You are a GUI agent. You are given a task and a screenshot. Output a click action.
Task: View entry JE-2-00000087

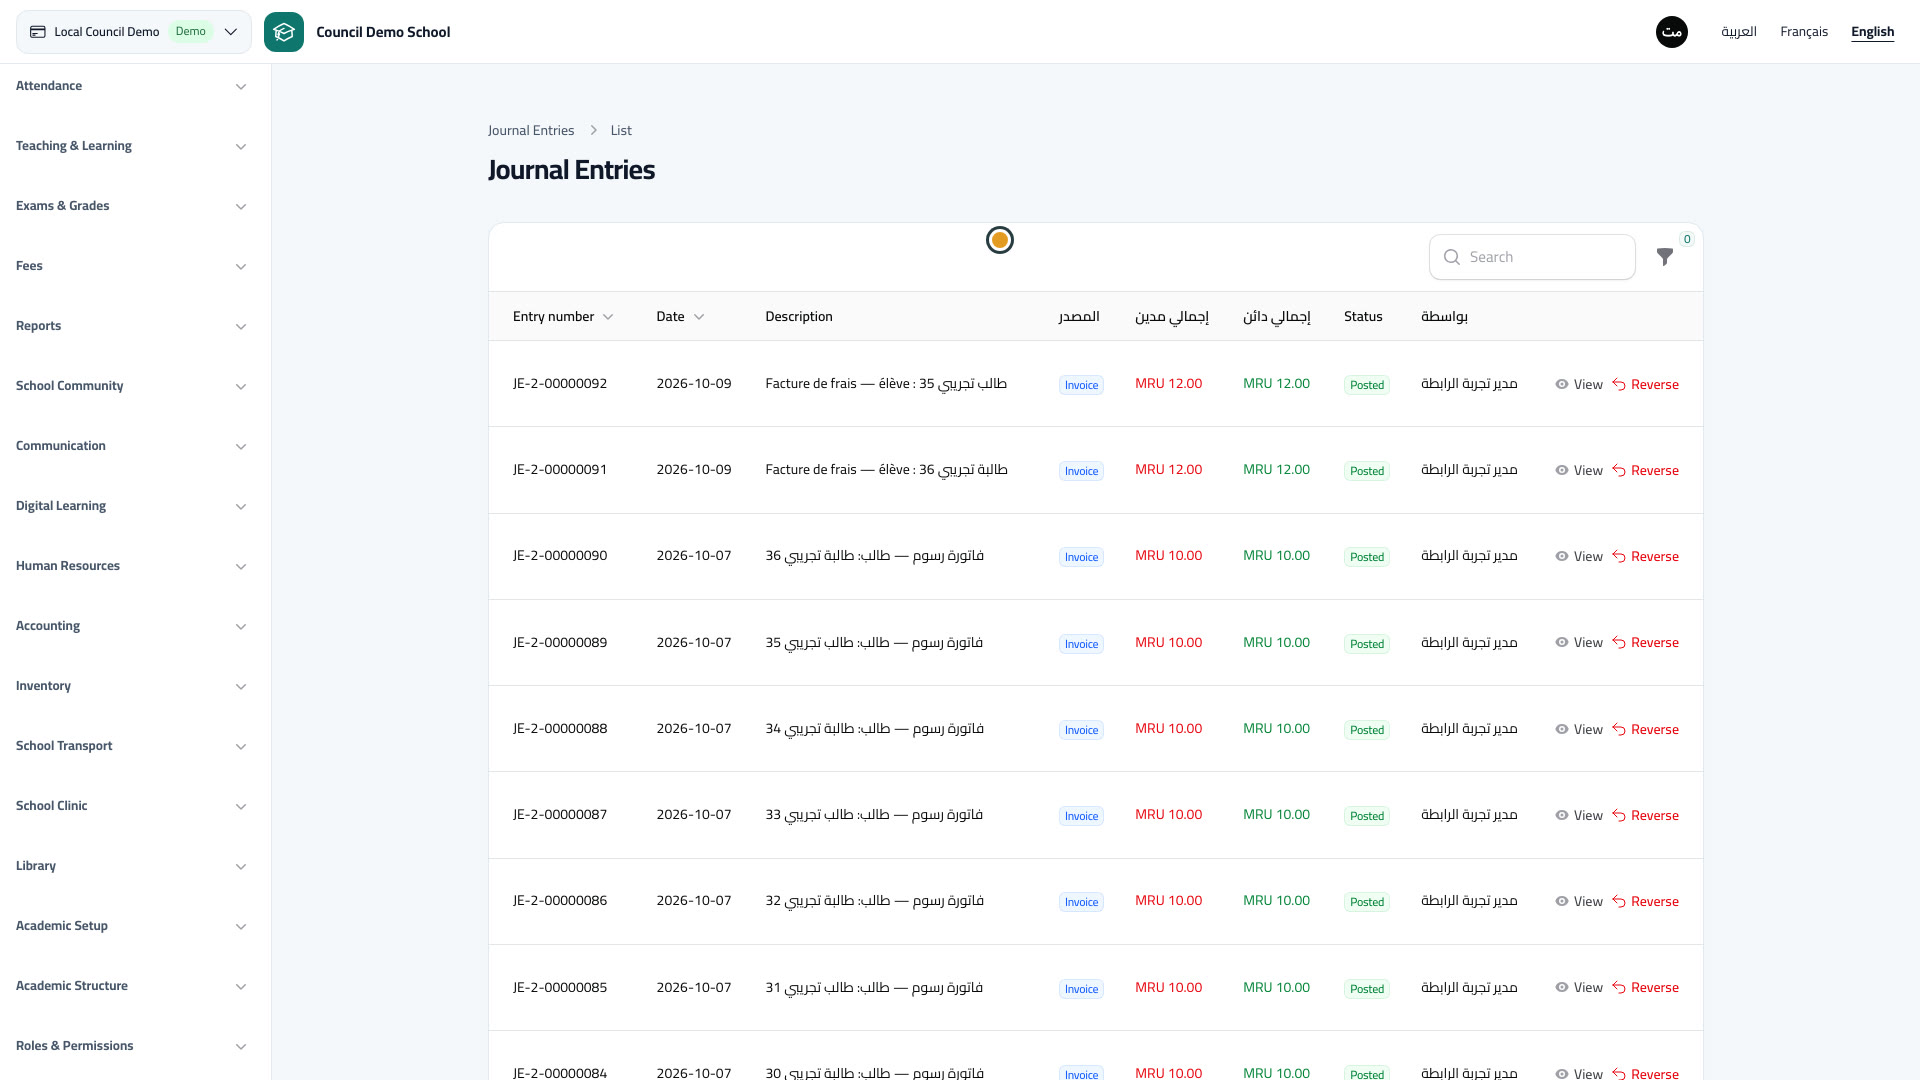tap(1579, 815)
